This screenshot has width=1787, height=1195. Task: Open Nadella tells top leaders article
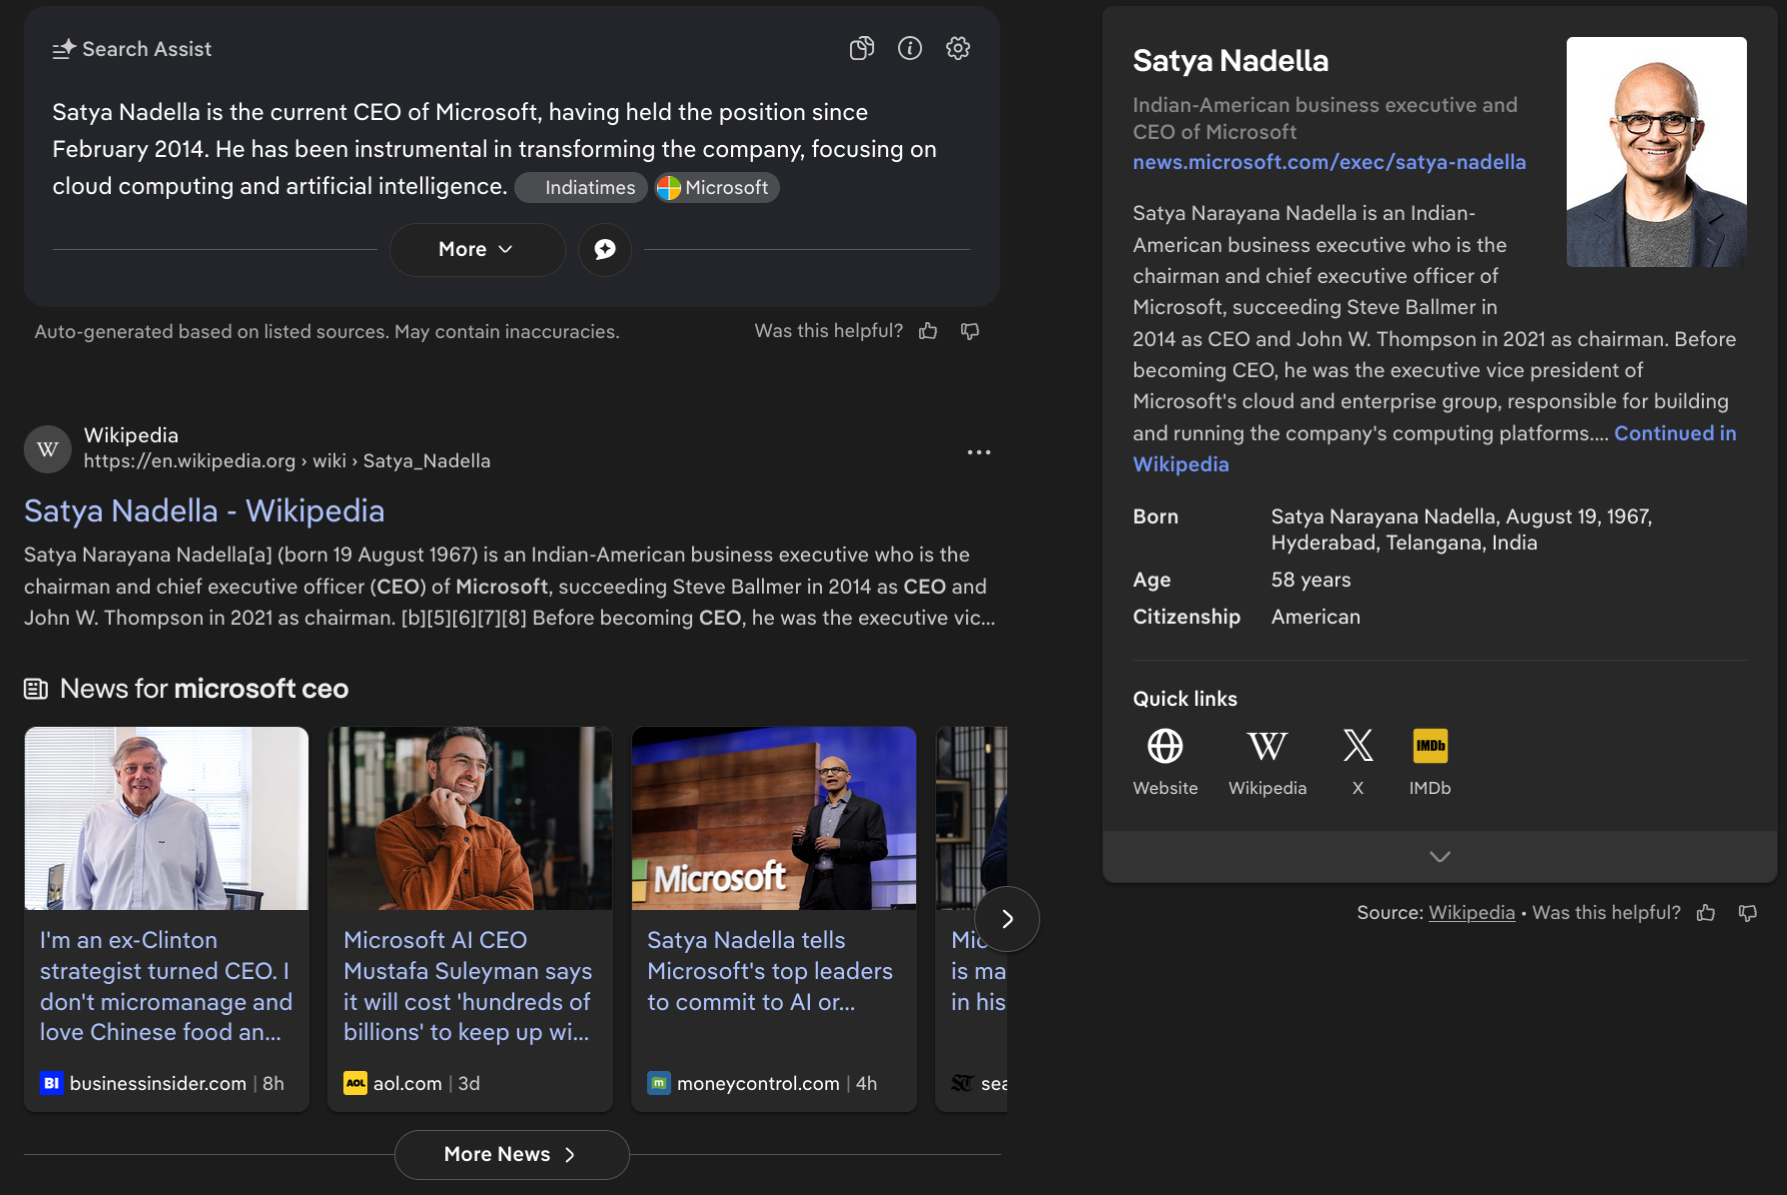coord(770,971)
